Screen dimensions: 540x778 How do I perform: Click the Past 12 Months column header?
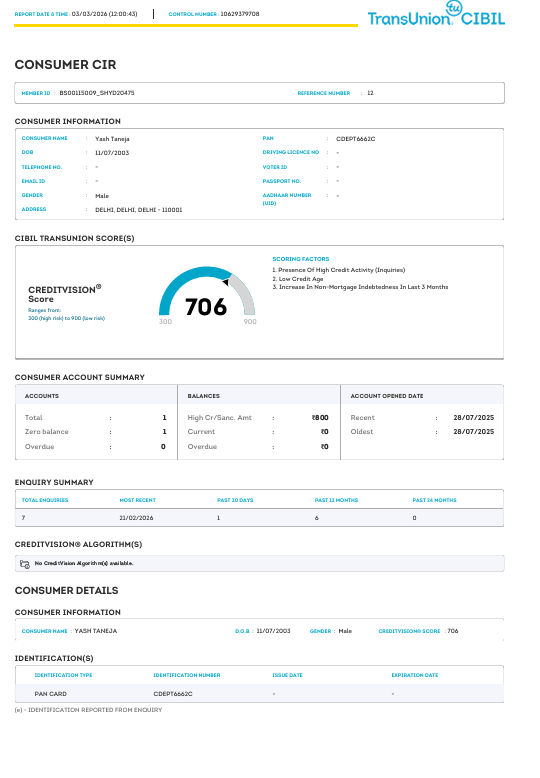(x=337, y=500)
